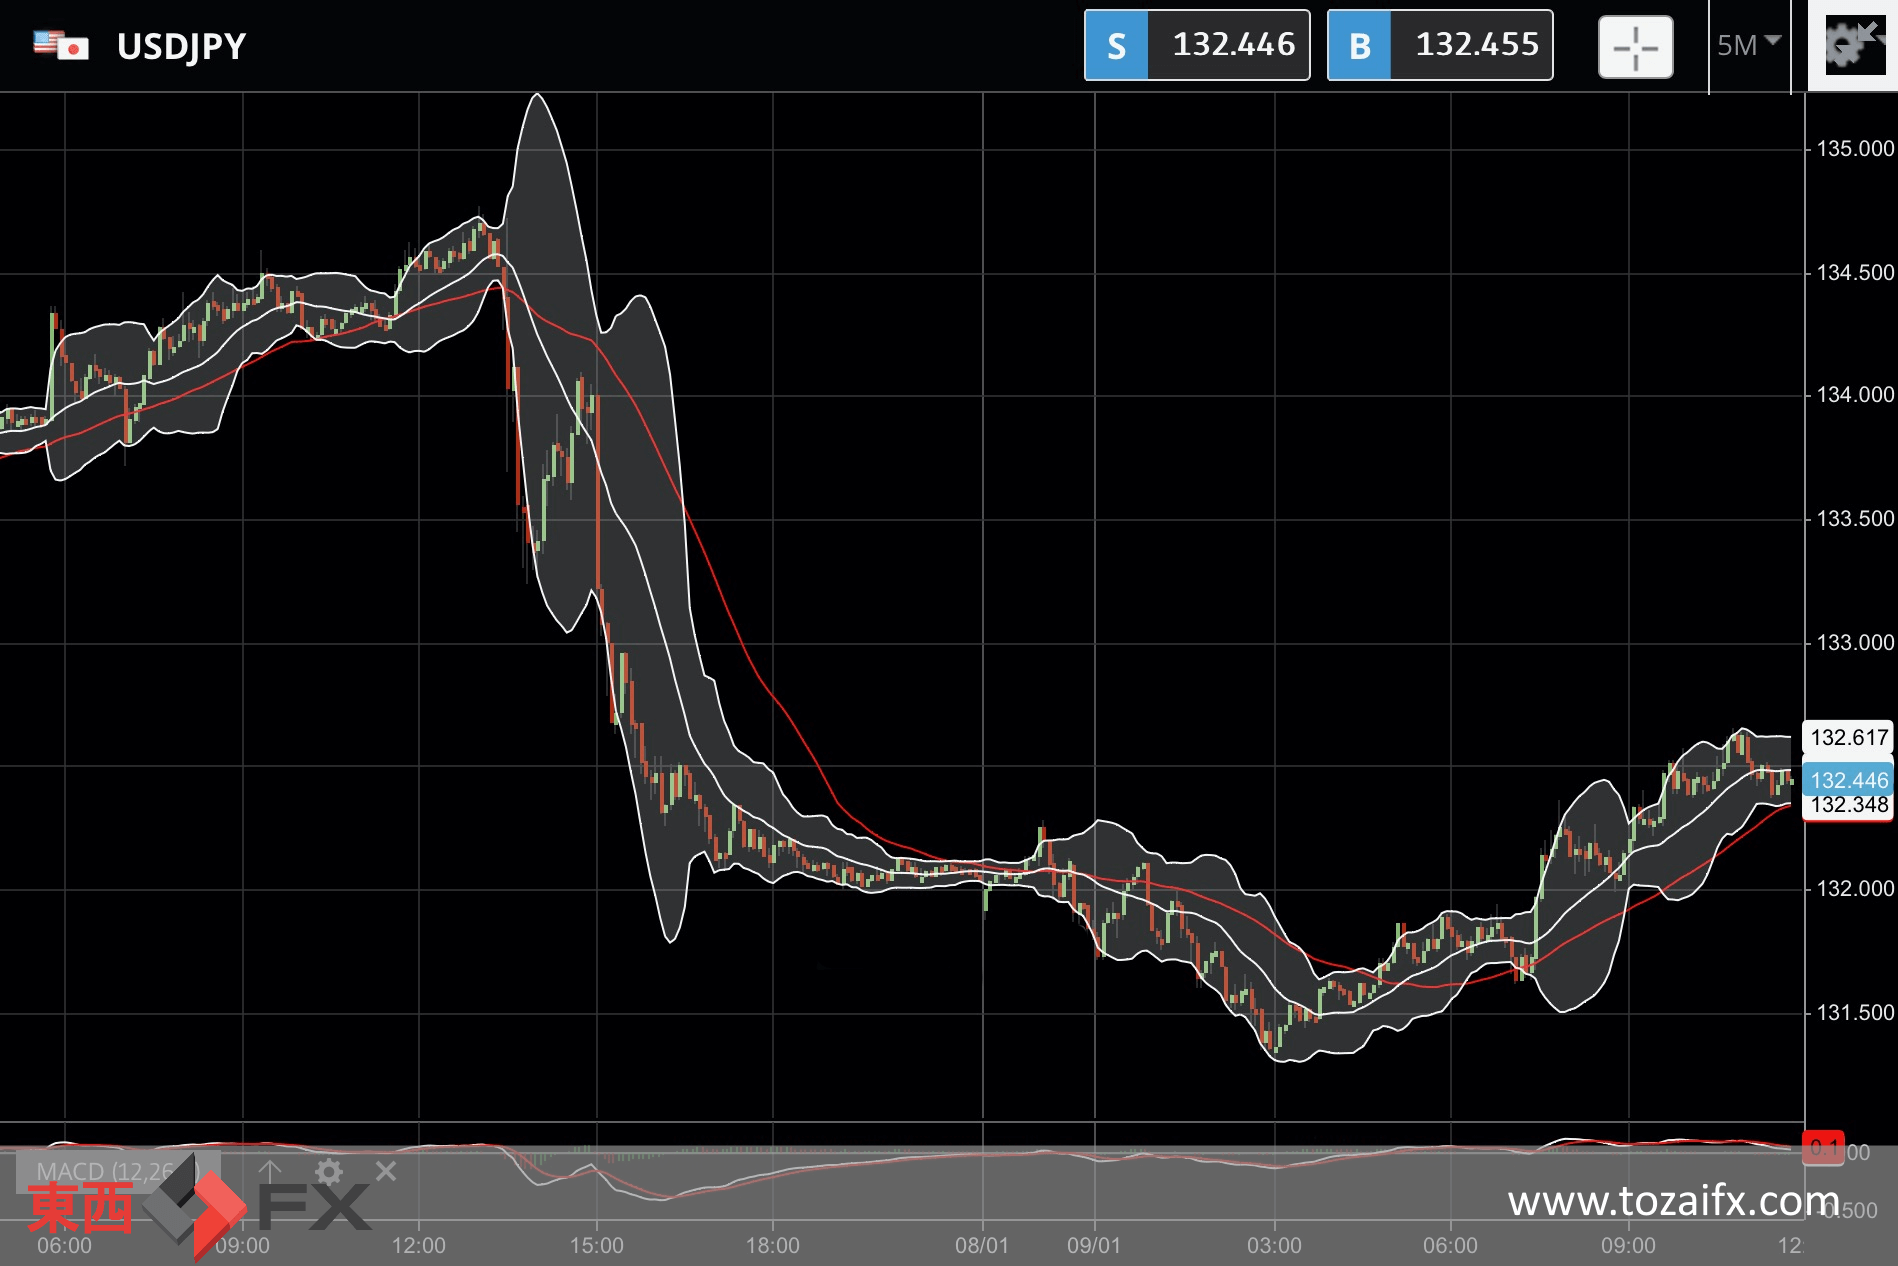Open the 5M timeframe dropdown
1898x1266 pixels.
[1748, 45]
